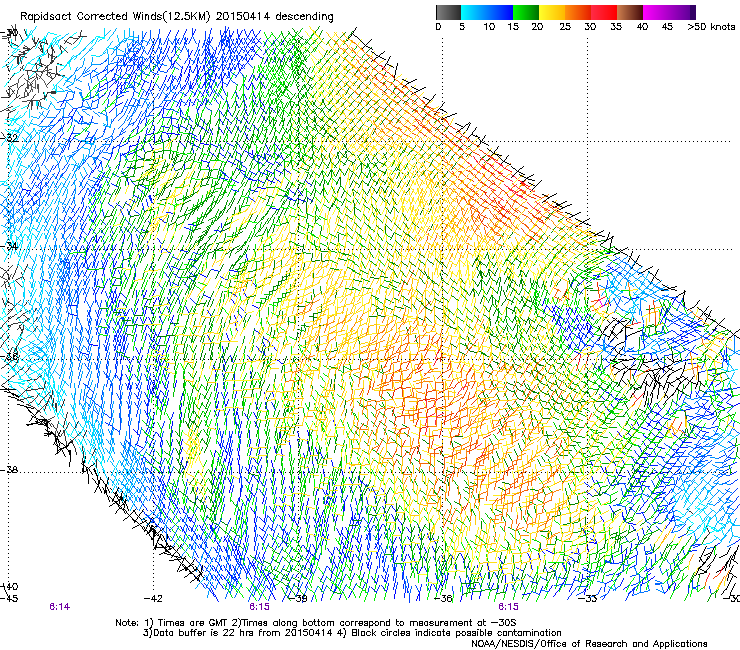Click the '6:15' time label beside -39
Screen dimensions: 740x650
[x=259, y=607]
